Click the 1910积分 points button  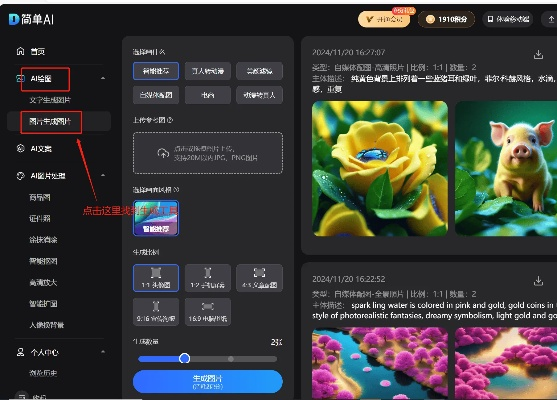coord(447,19)
